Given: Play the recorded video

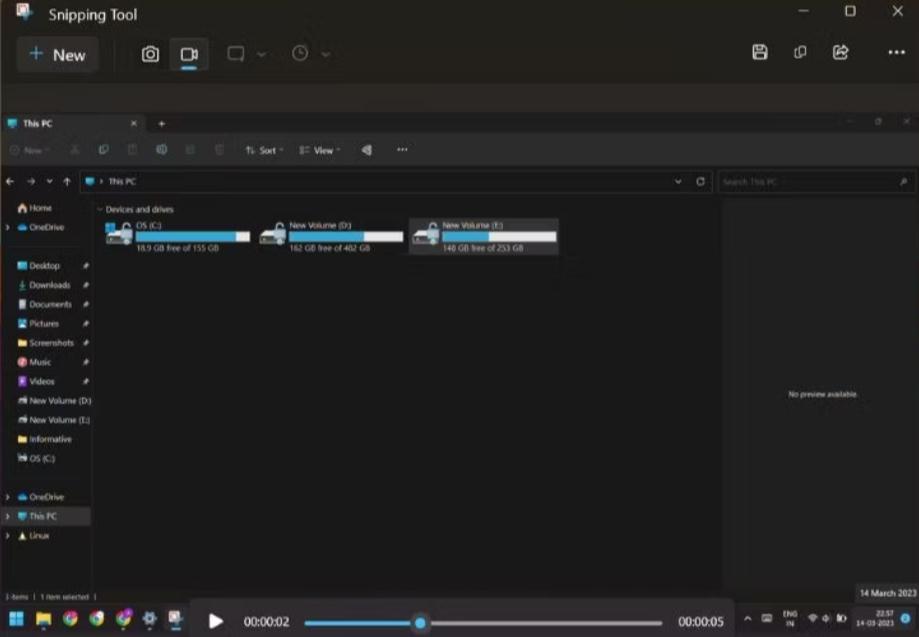Looking at the screenshot, I should pyautogui.click(x=216, y=621).
